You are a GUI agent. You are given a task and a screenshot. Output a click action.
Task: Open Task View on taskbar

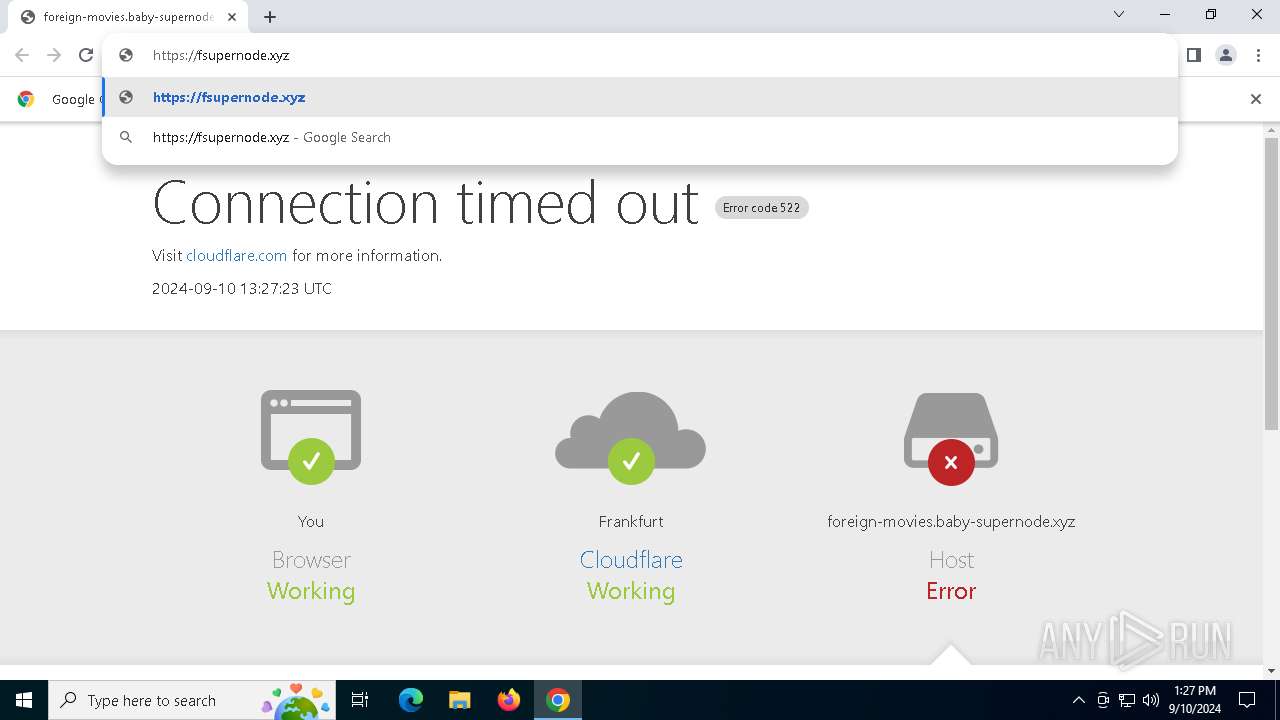(360, 700)
